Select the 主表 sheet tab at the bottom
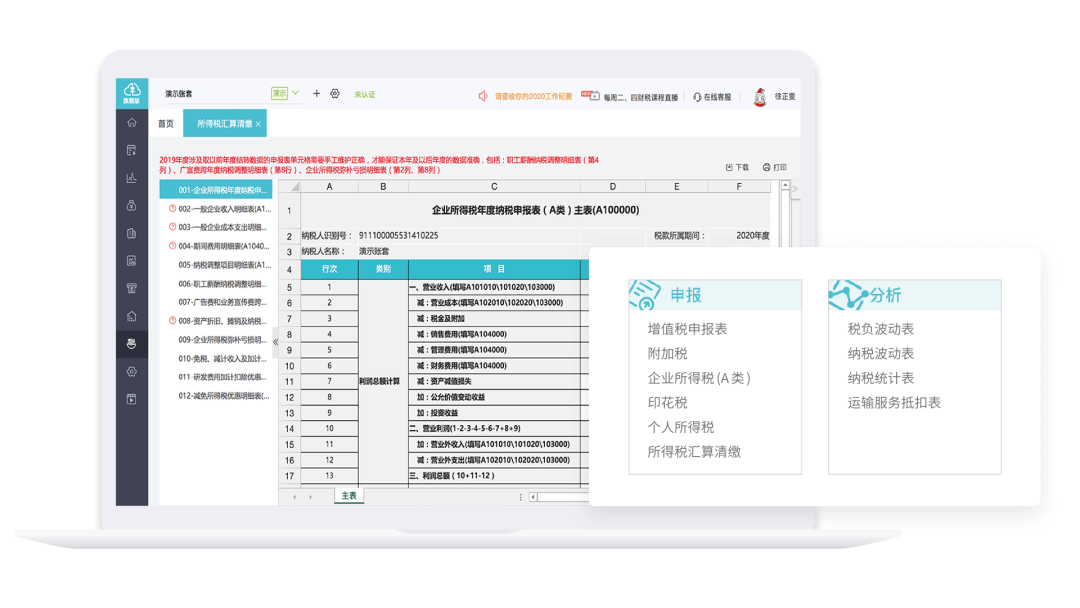 tap(347, 494)
